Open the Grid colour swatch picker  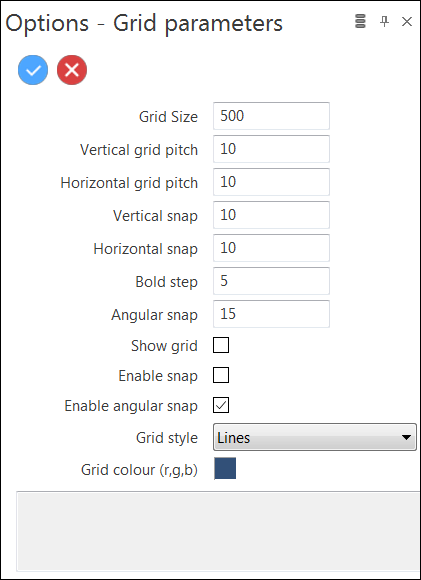[225, 468]
